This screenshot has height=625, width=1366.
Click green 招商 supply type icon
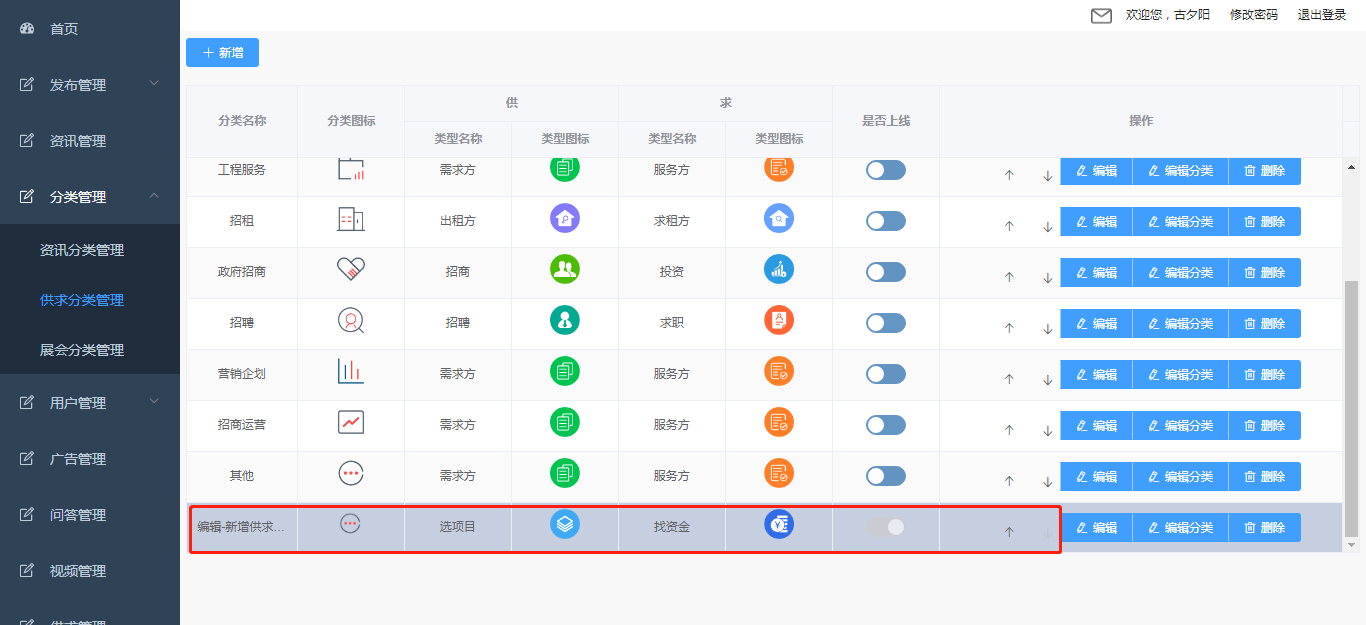coord(565,269)
